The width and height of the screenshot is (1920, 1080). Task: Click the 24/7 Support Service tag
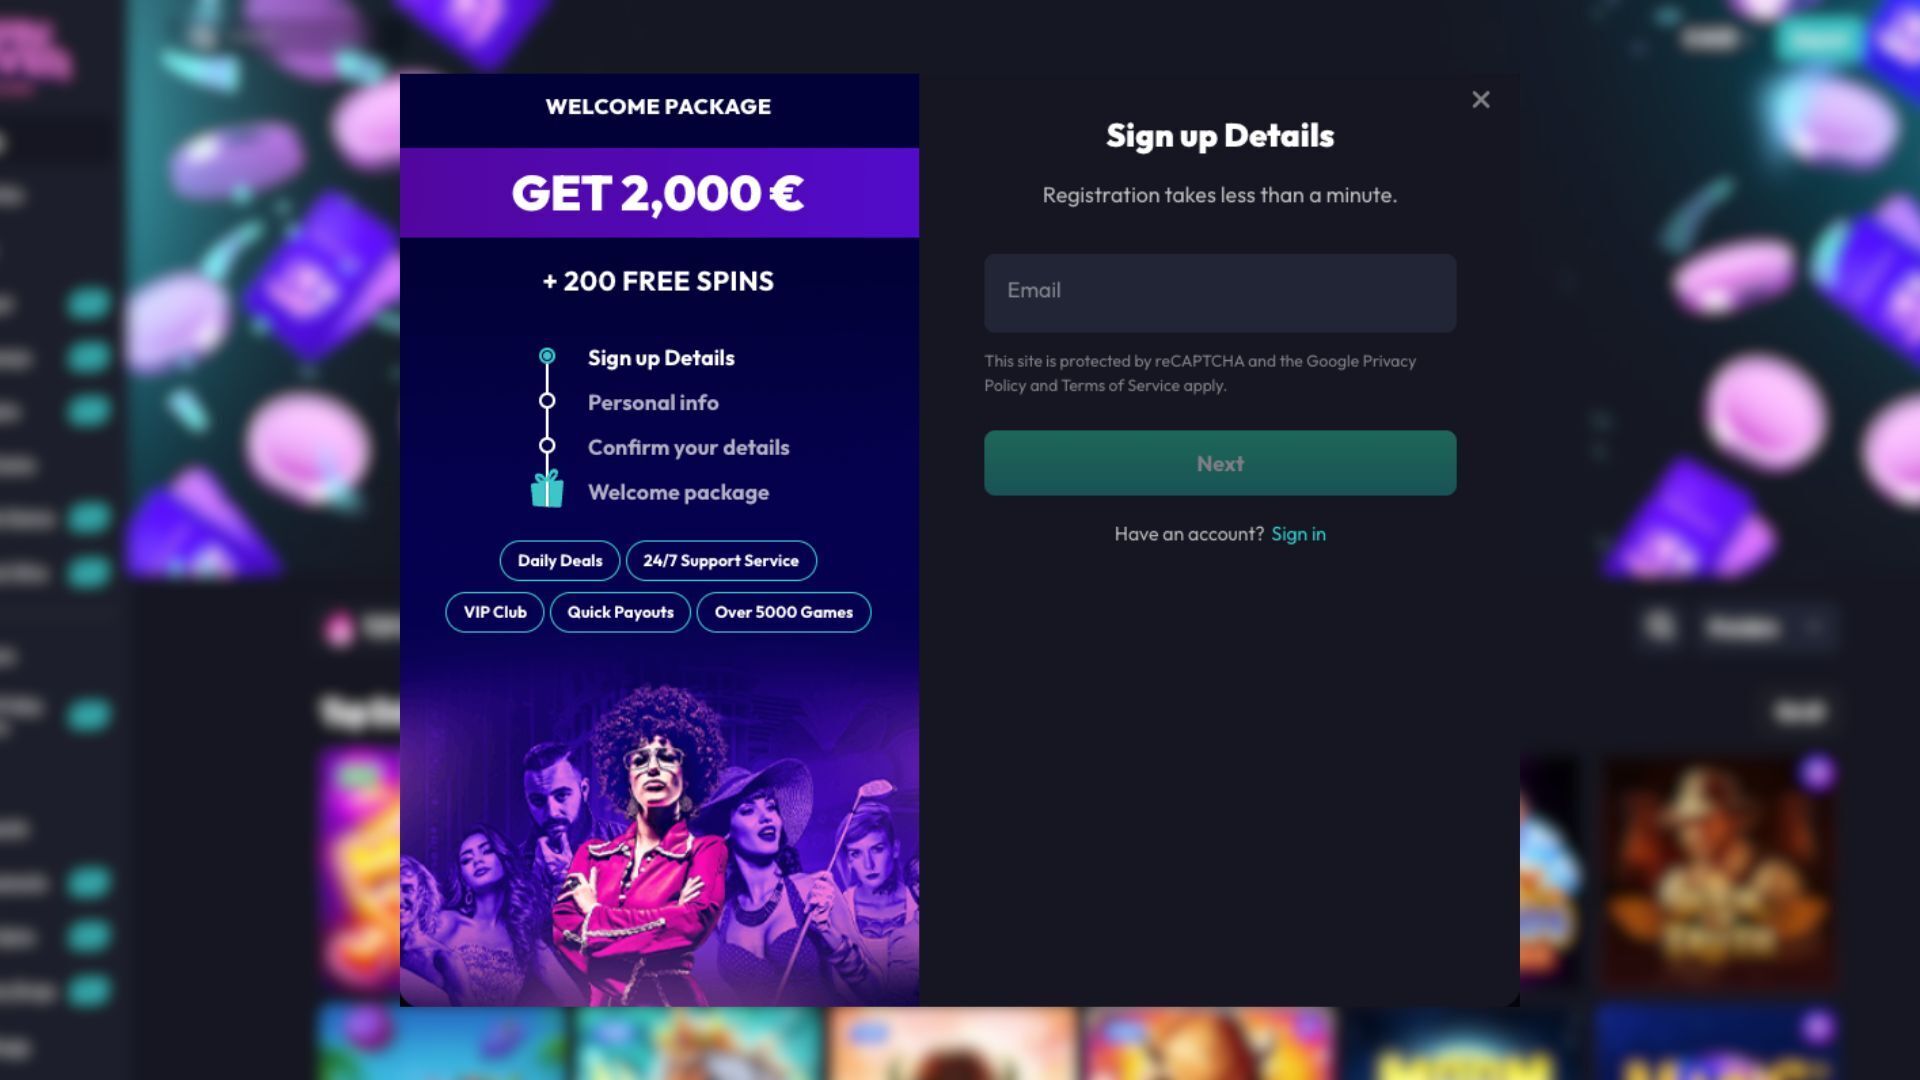click(721, 561)
